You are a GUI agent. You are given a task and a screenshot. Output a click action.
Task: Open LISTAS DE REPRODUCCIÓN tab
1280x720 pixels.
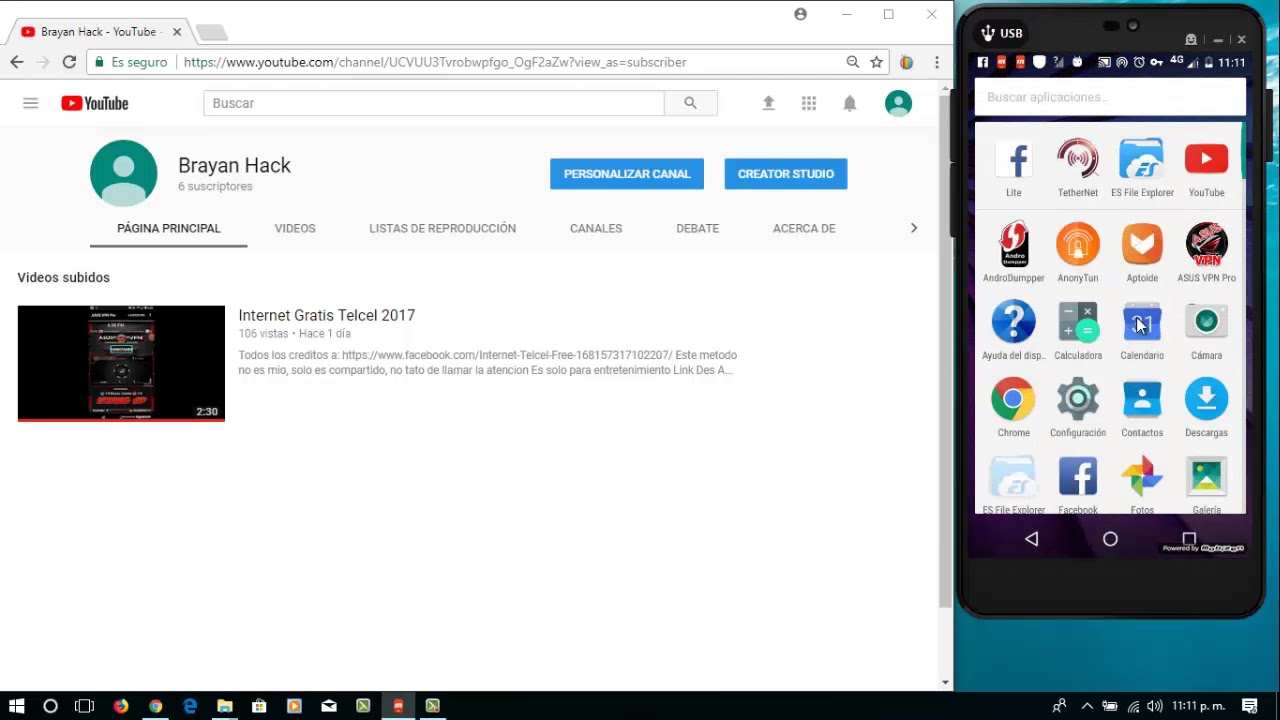pos(442,228)
